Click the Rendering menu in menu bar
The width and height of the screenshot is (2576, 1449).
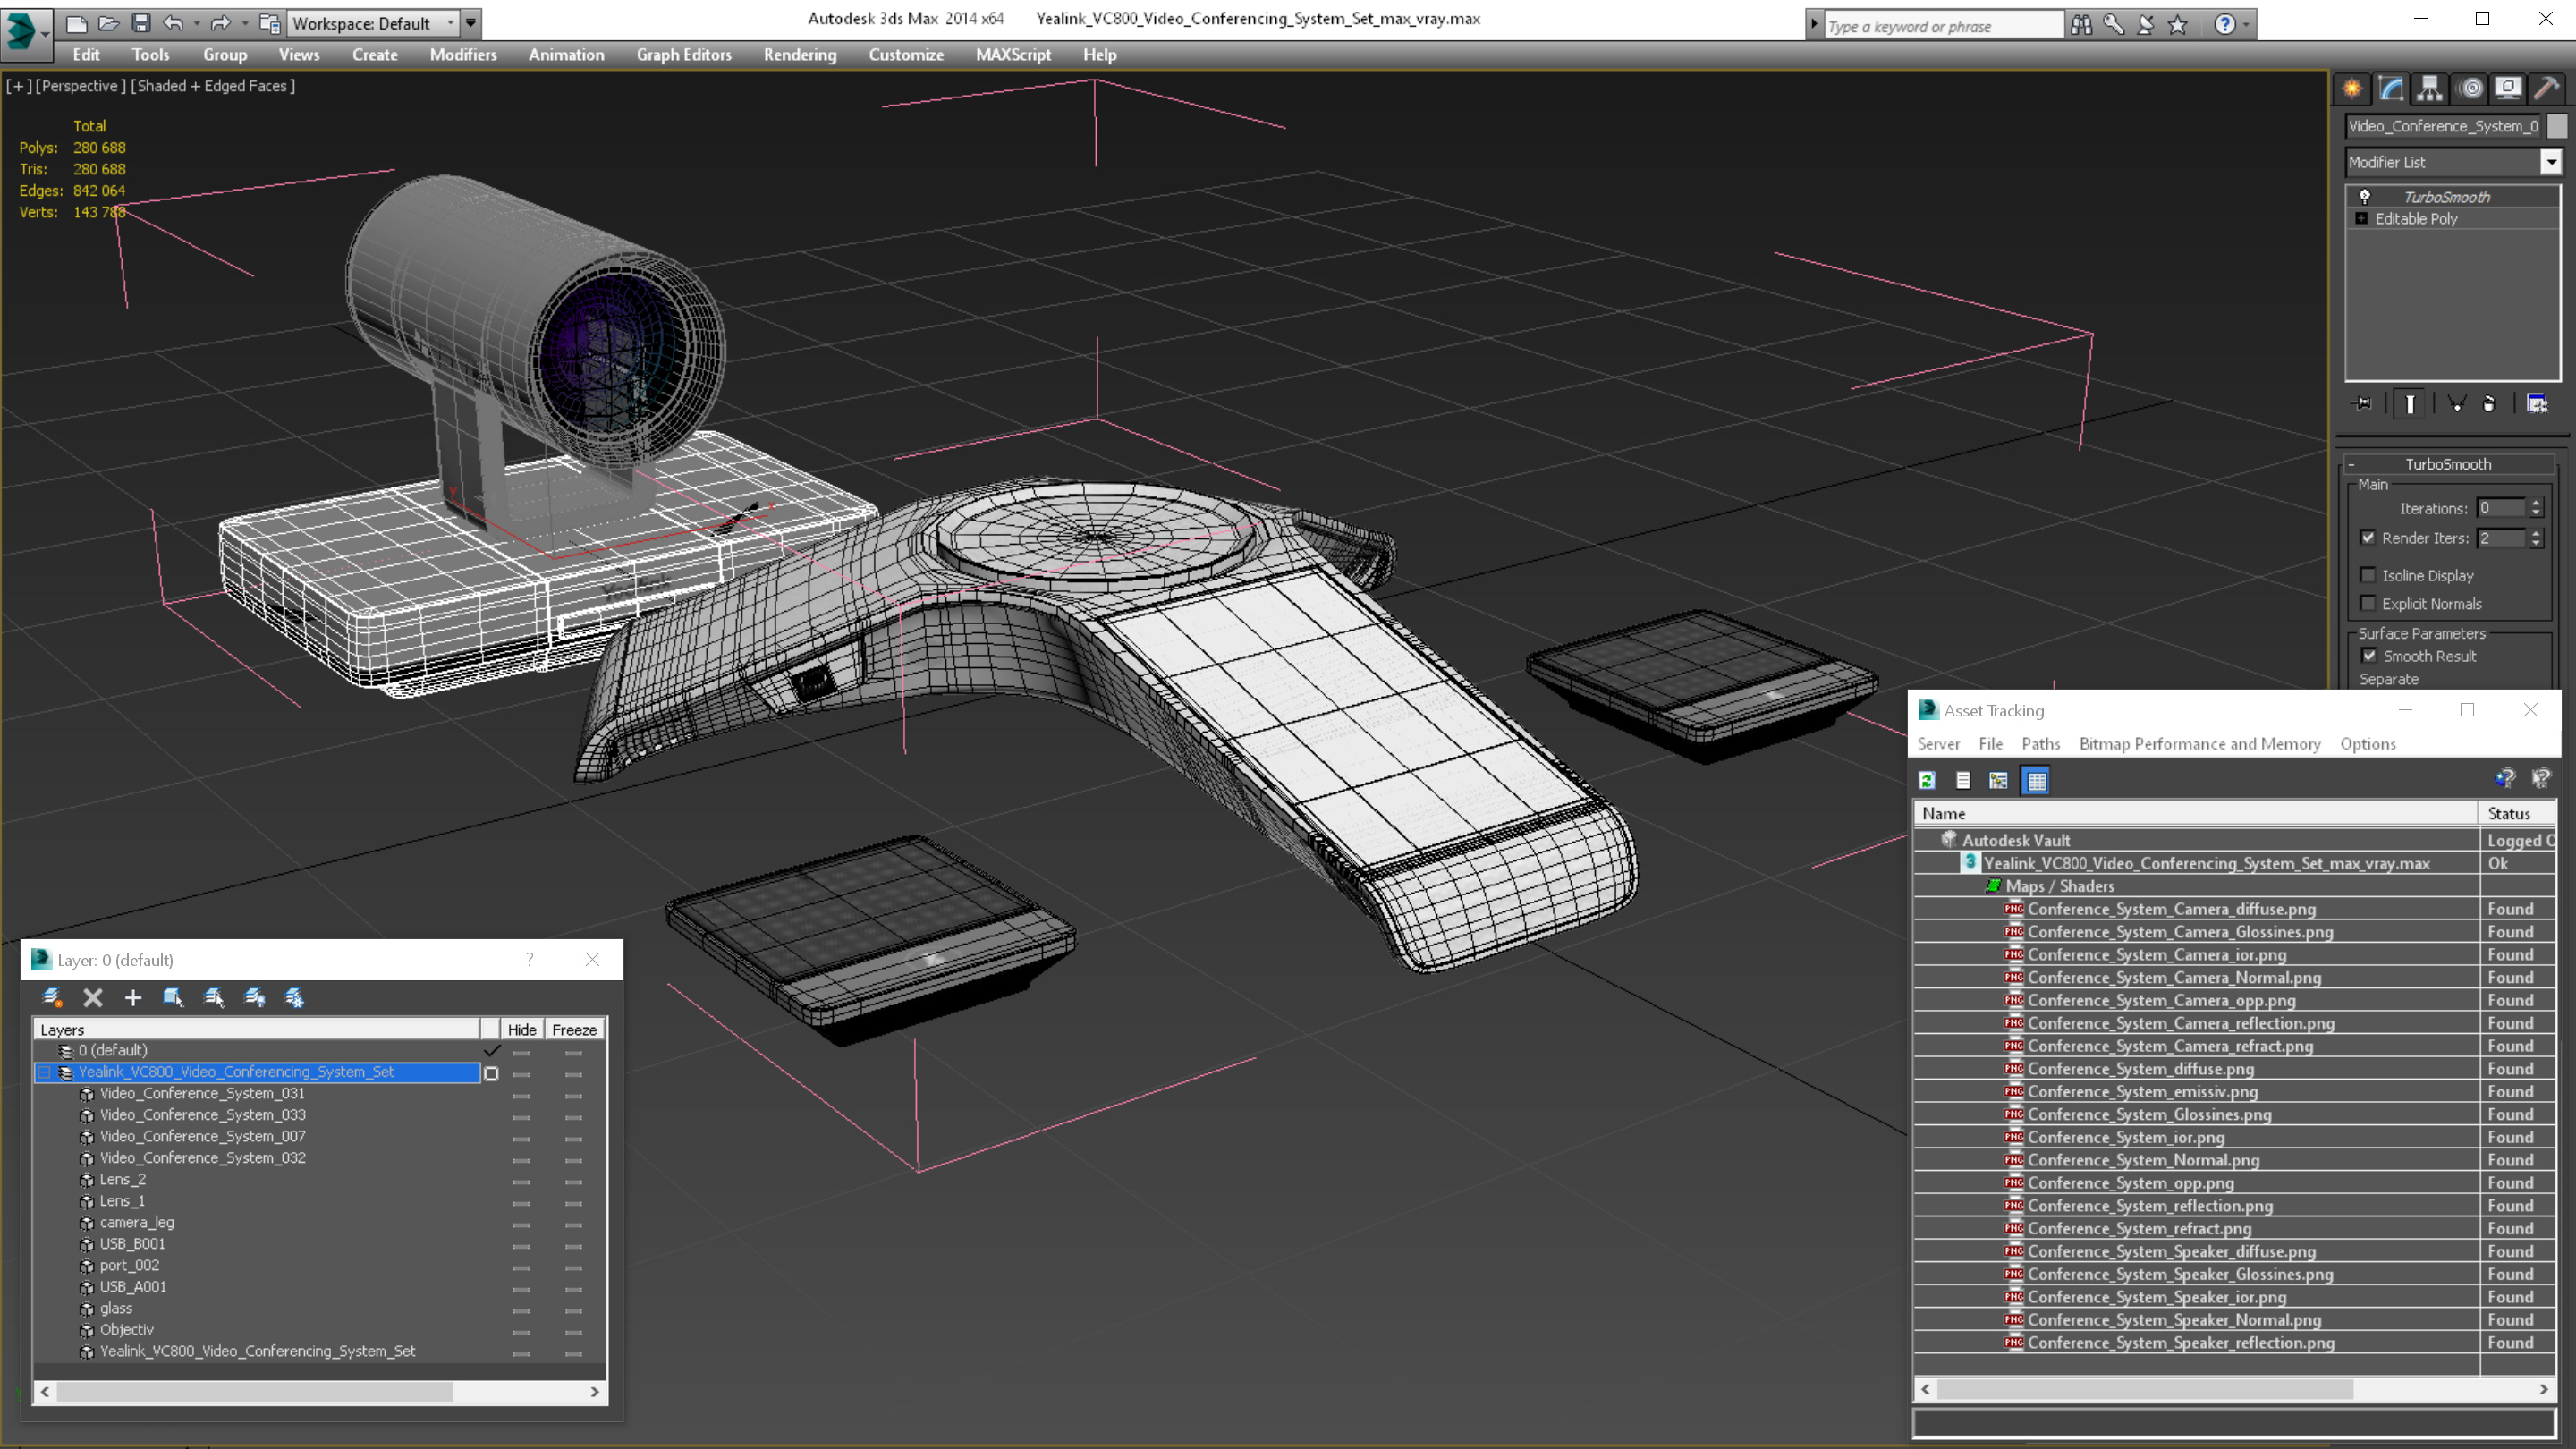(x=798, y=55)
